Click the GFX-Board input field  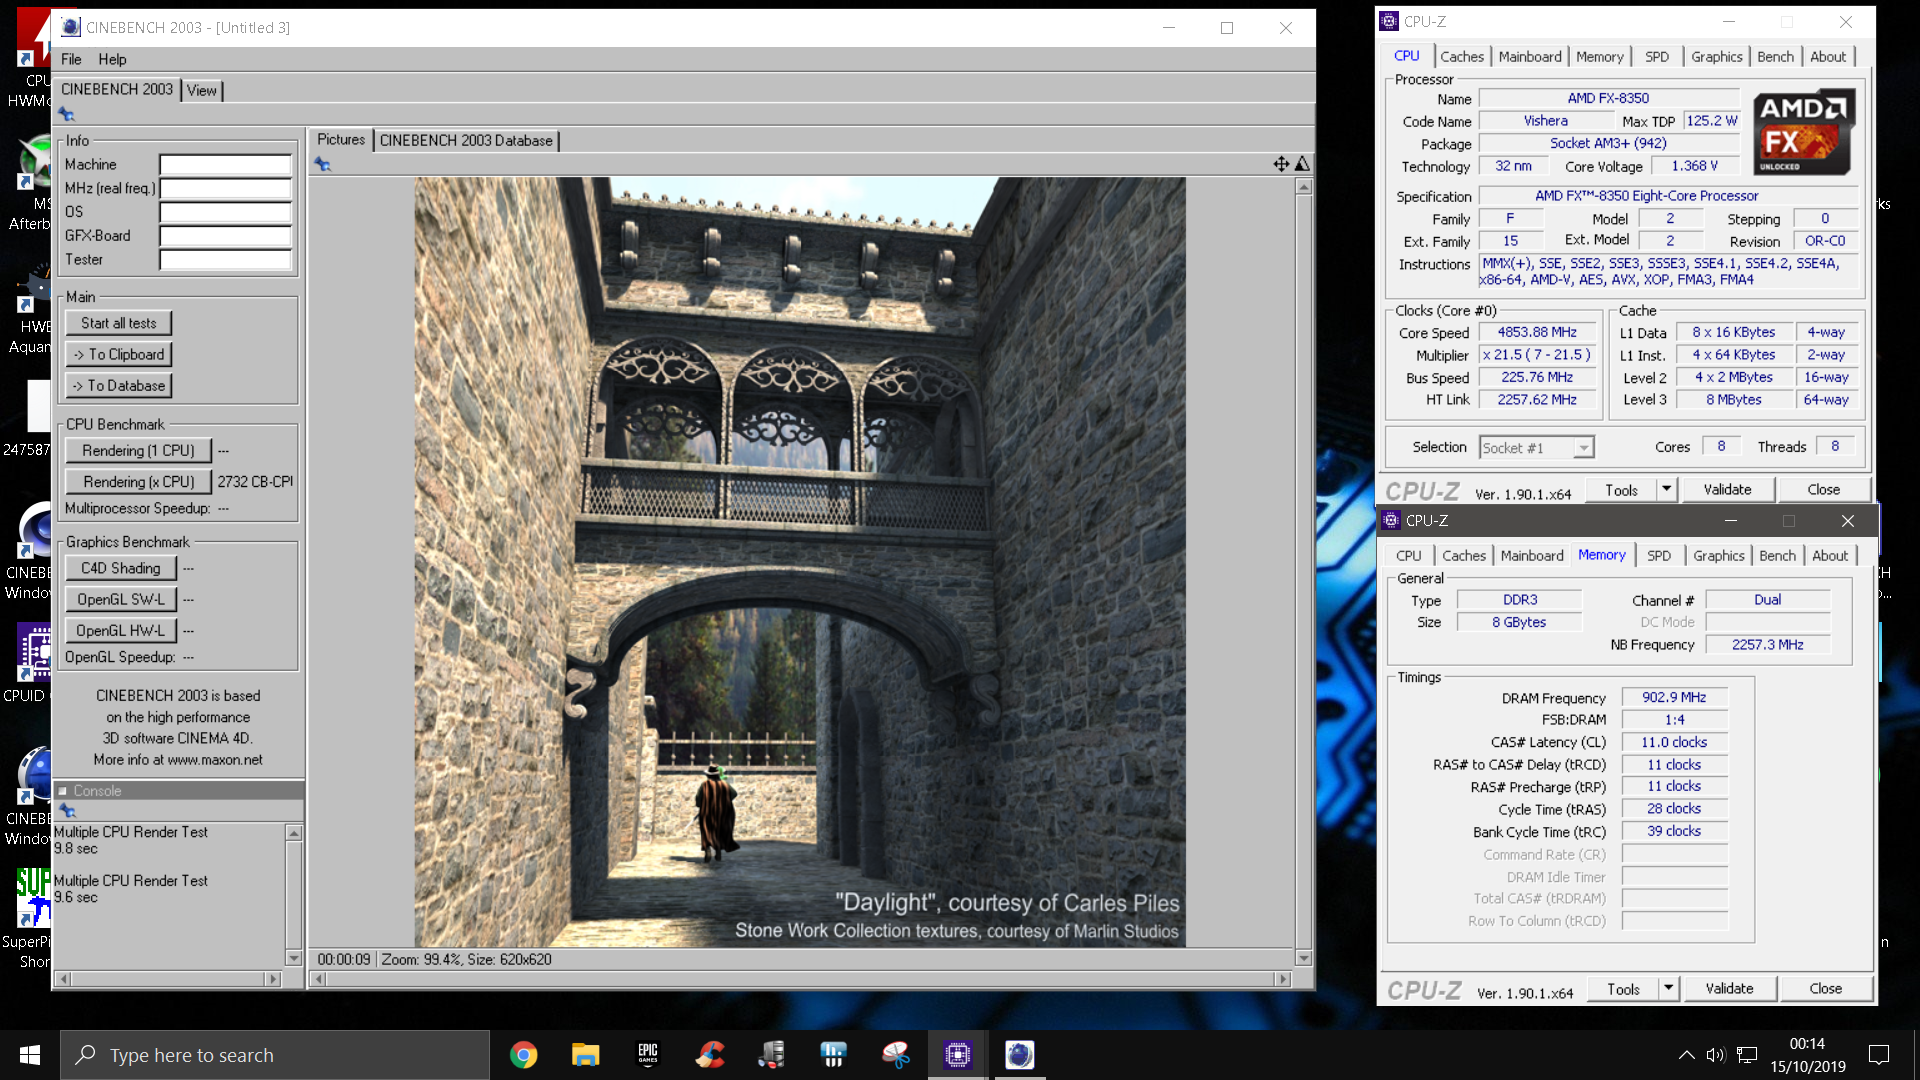click(x=225, y=236)
